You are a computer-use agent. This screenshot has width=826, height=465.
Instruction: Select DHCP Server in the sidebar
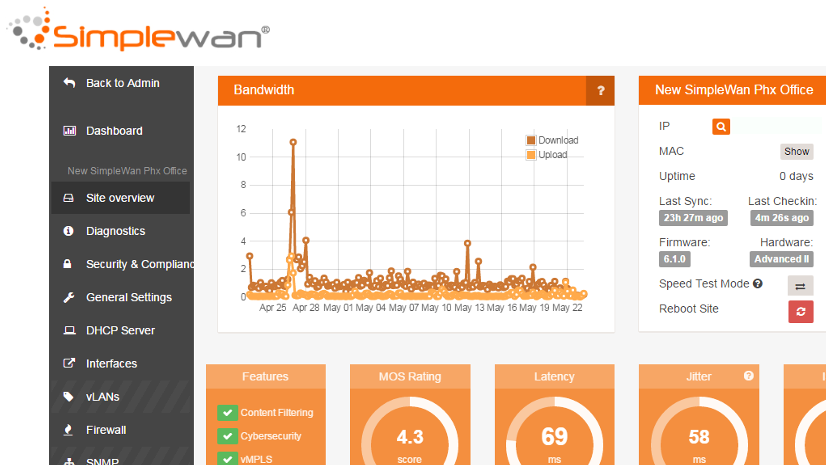pyautogui.click(x=120, y=330)
